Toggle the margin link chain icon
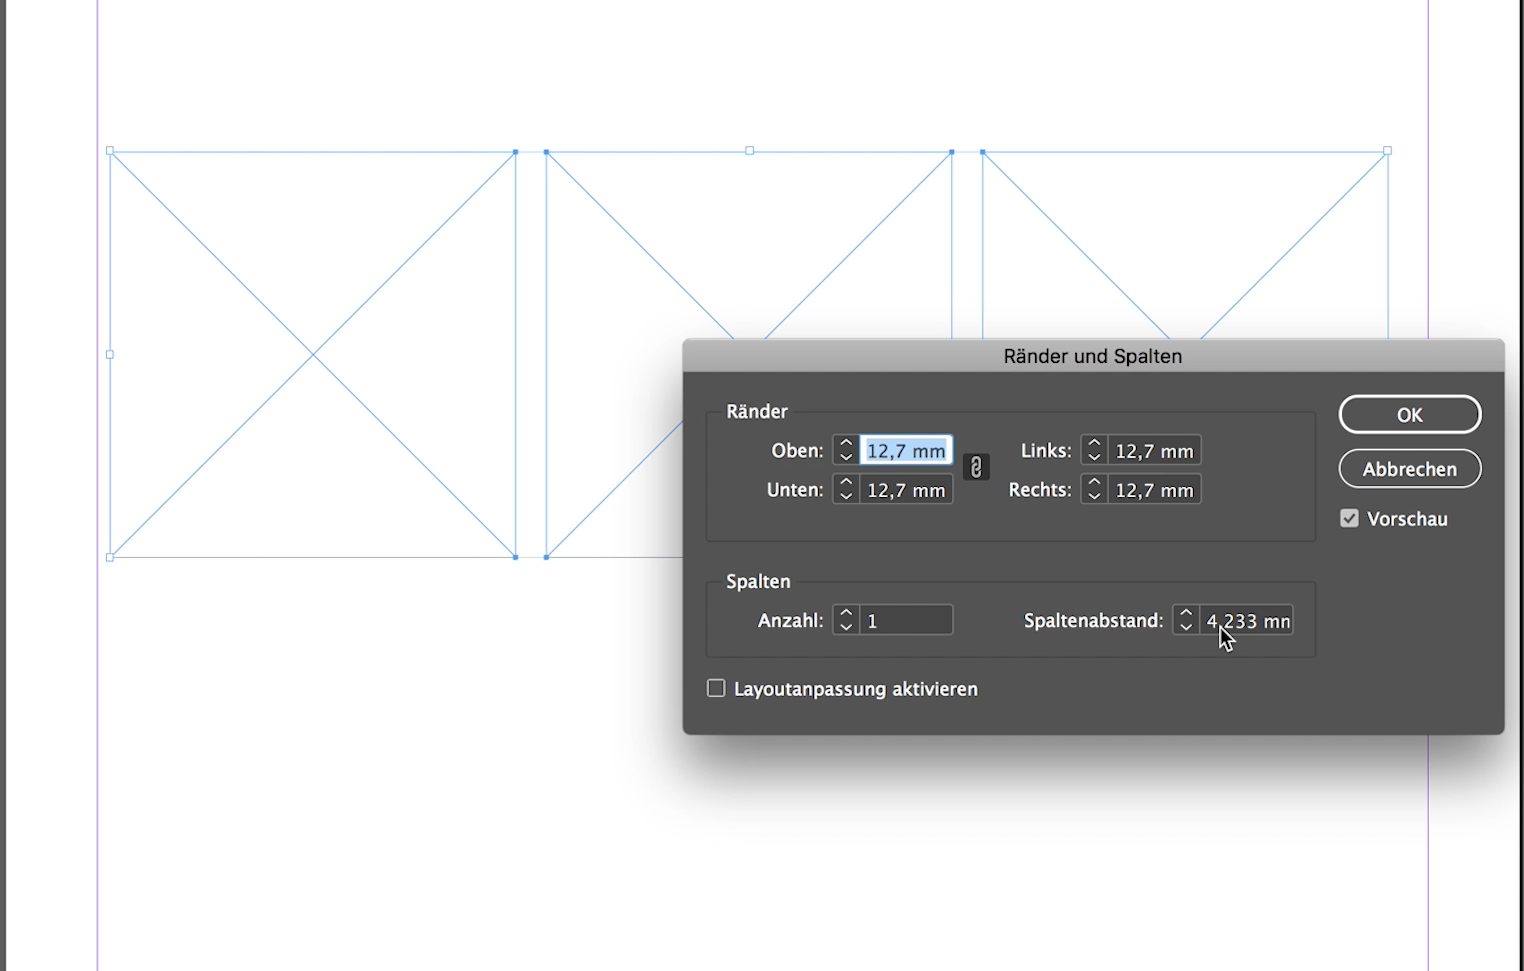Viewport: 1524px width, 971px height. click(976, 468)
